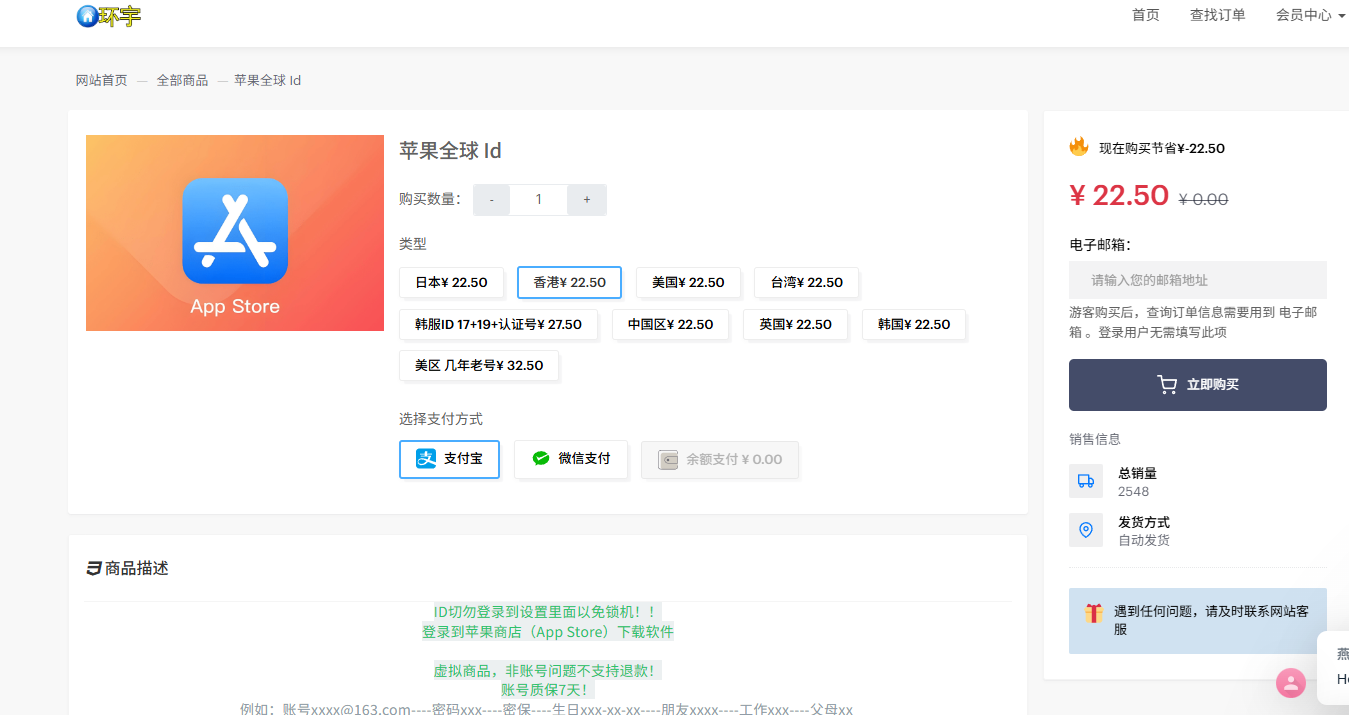Choose 支付宝 as payment method
This screenshot has height=715, width=1349.
coord(449,459)
